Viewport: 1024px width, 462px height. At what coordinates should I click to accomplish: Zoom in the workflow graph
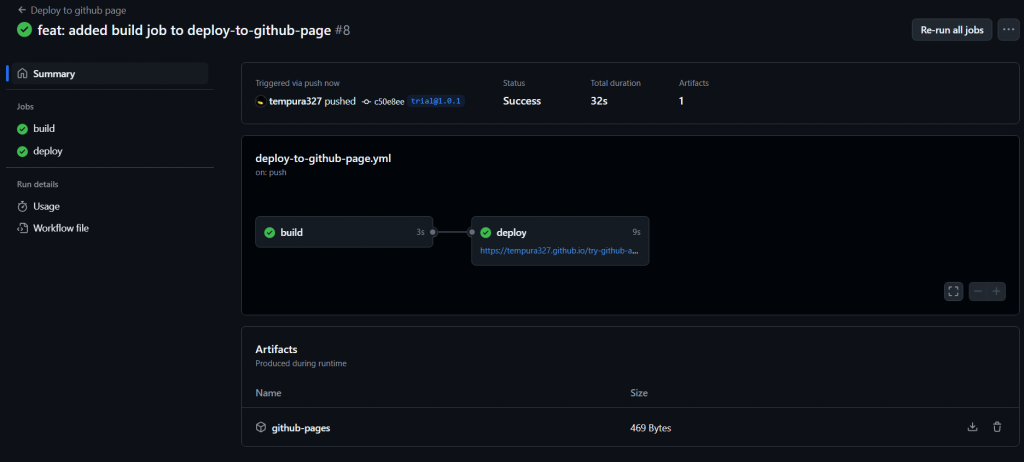coord(997,291)
